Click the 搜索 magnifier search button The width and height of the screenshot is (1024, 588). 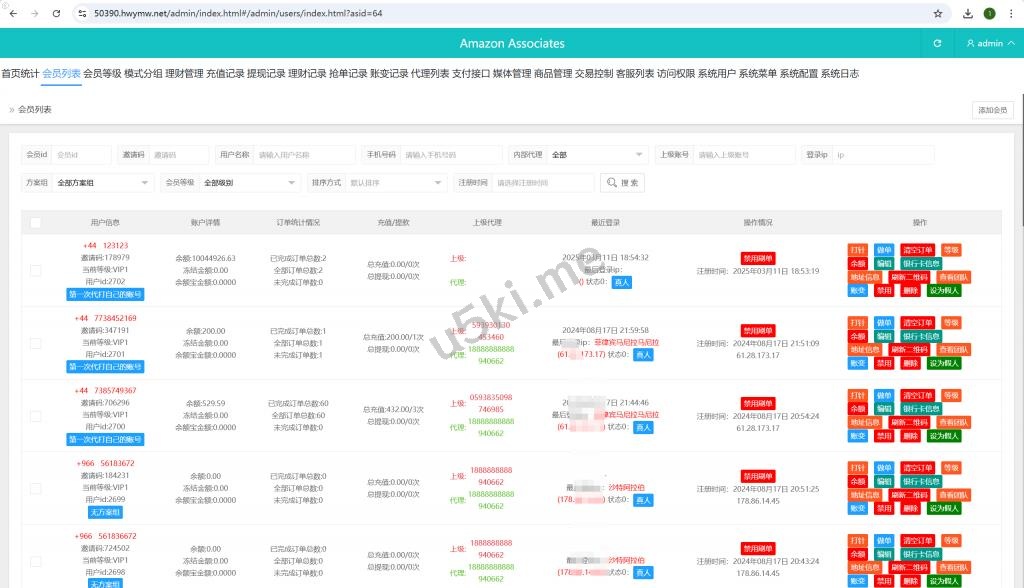point(622,183)
